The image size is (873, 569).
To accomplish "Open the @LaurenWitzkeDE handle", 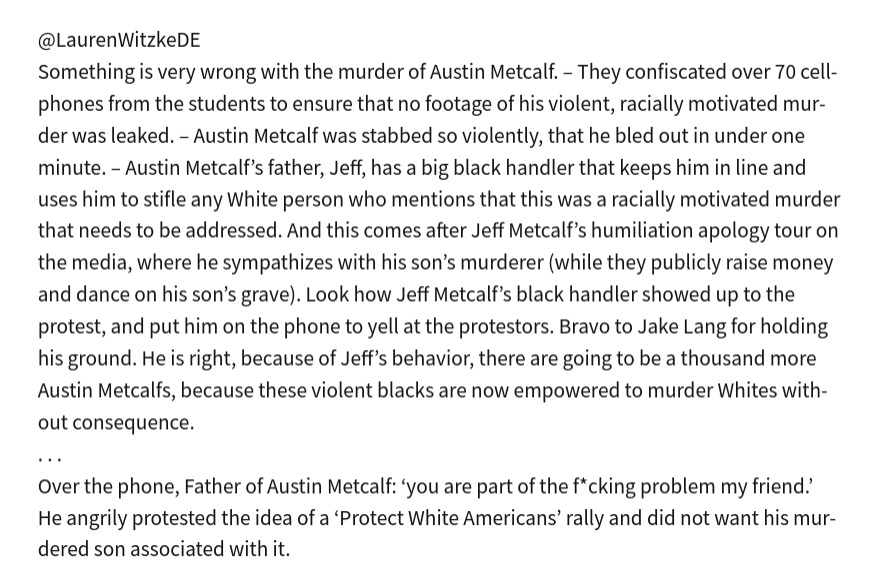I will coord(119,41).
